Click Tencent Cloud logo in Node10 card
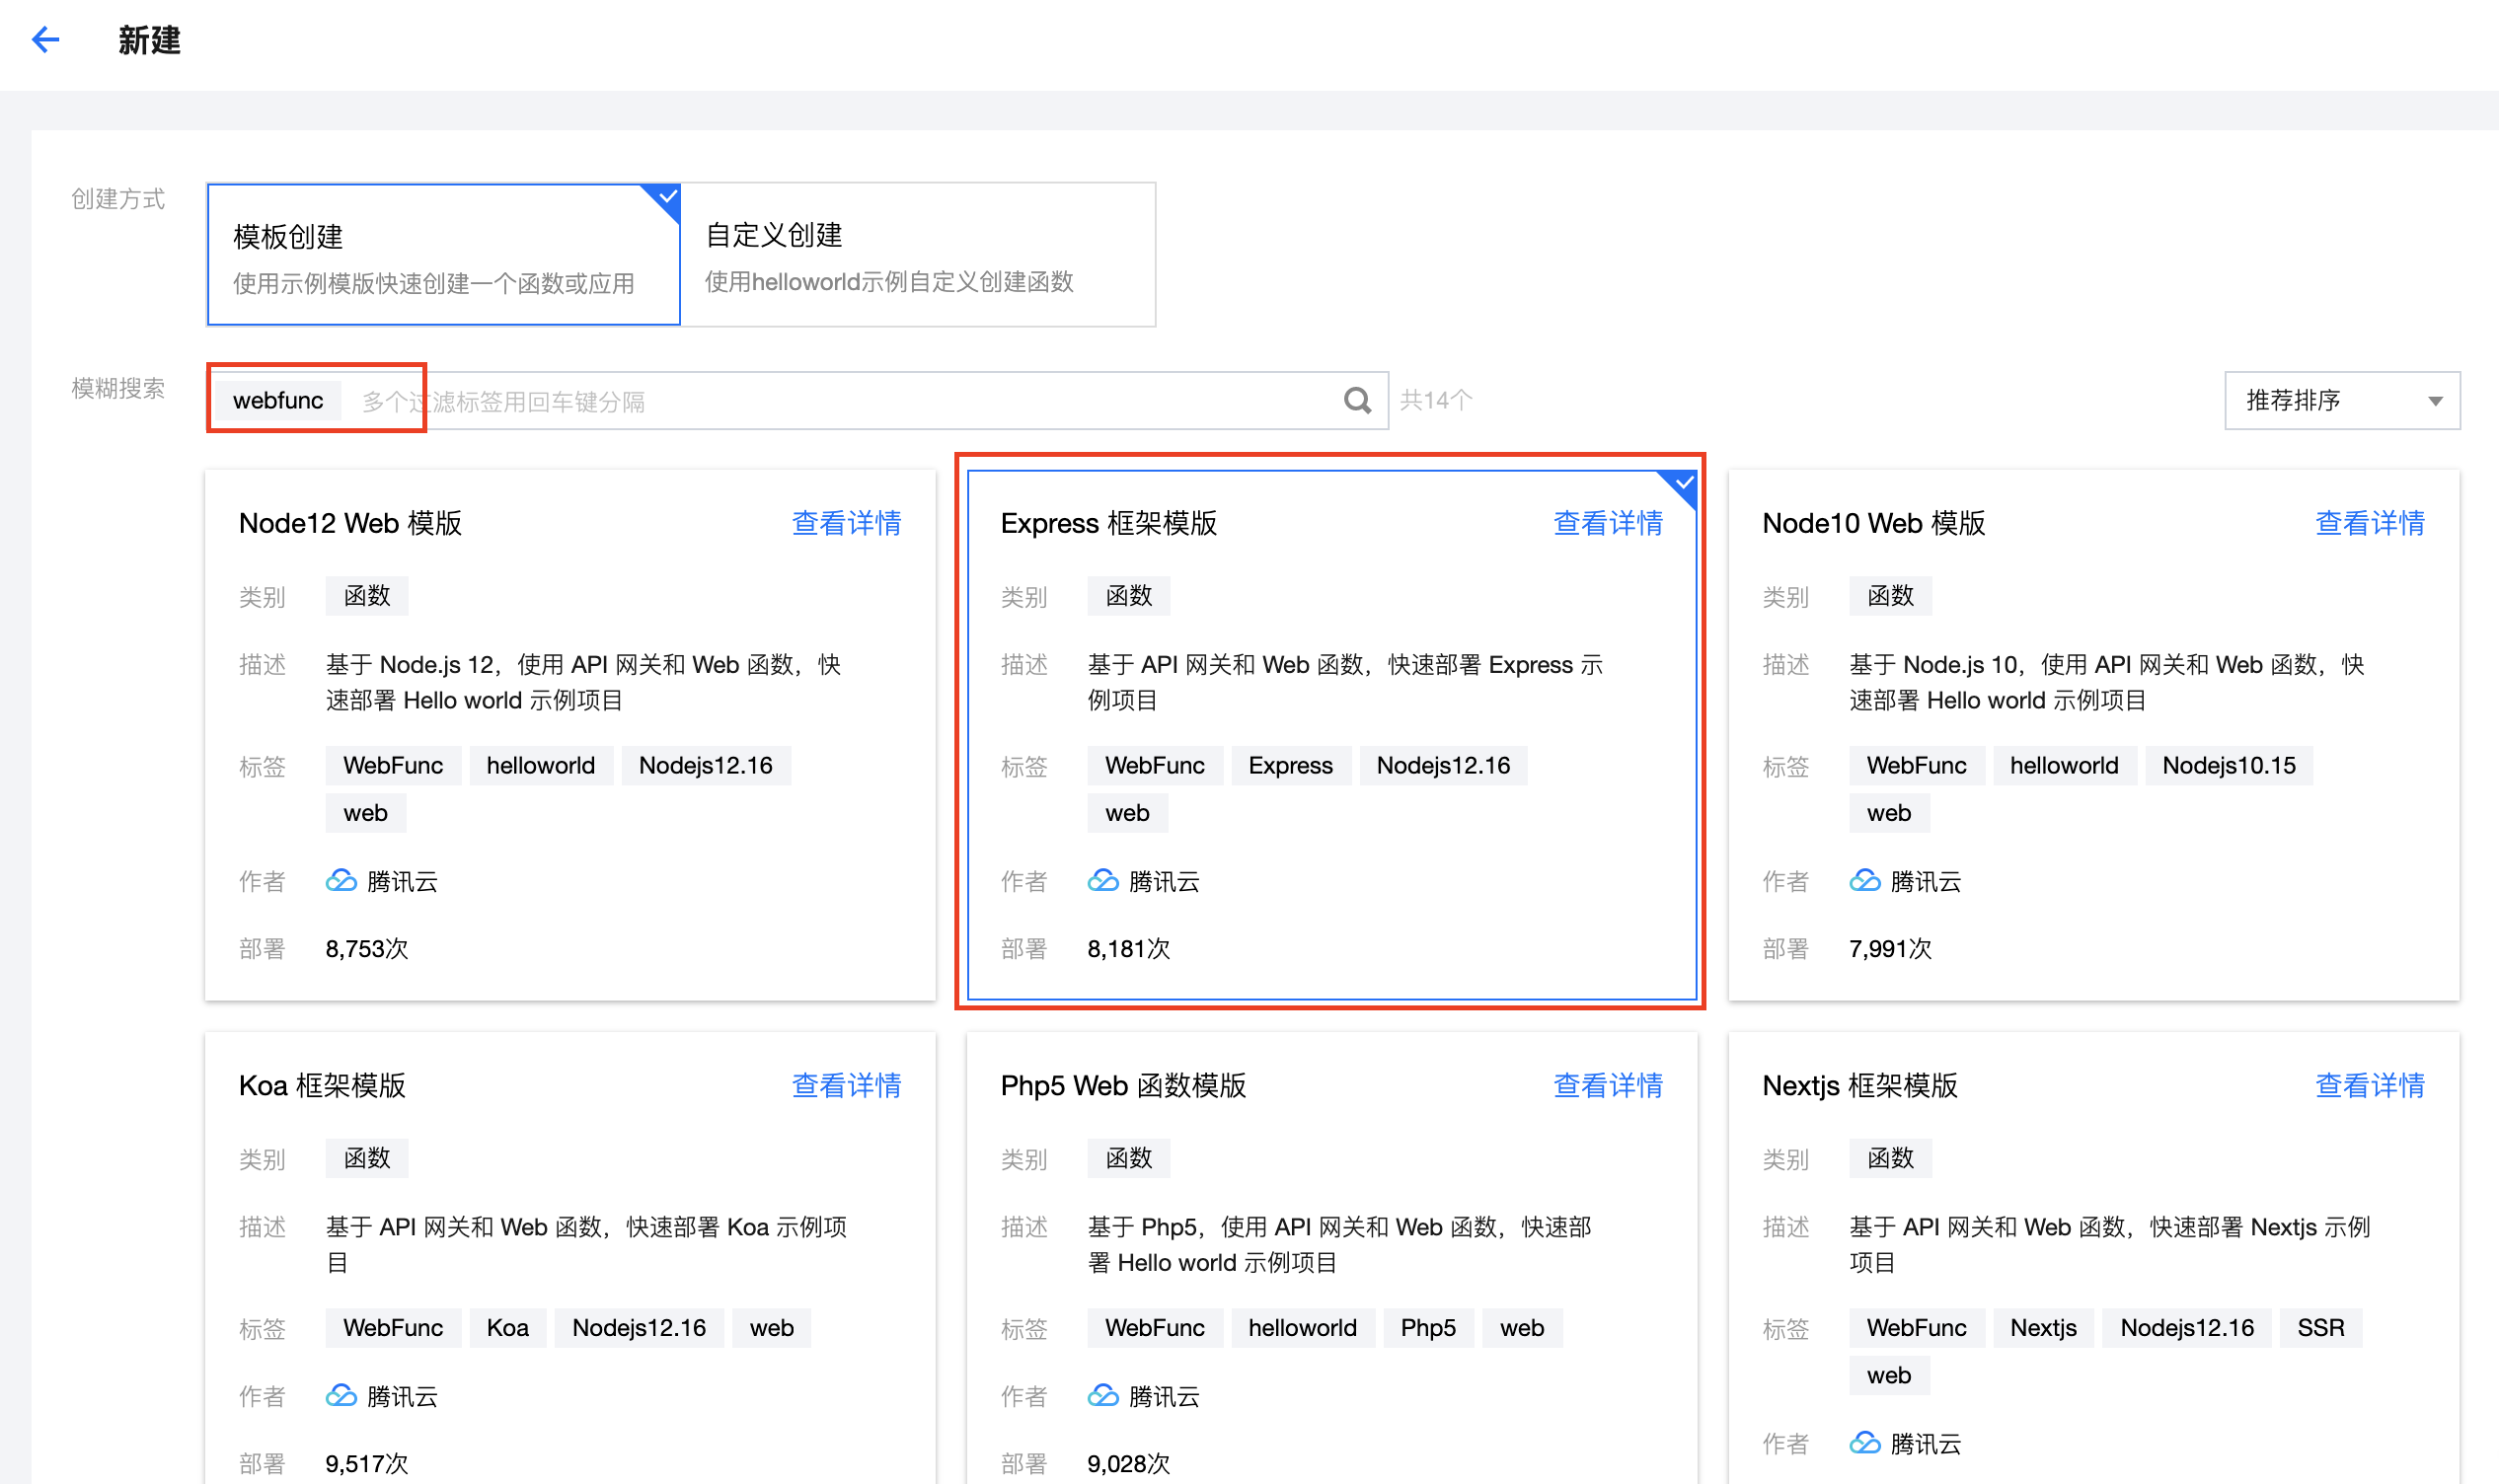This screenshot has height=1484, width=2499. click(1865, 881)
